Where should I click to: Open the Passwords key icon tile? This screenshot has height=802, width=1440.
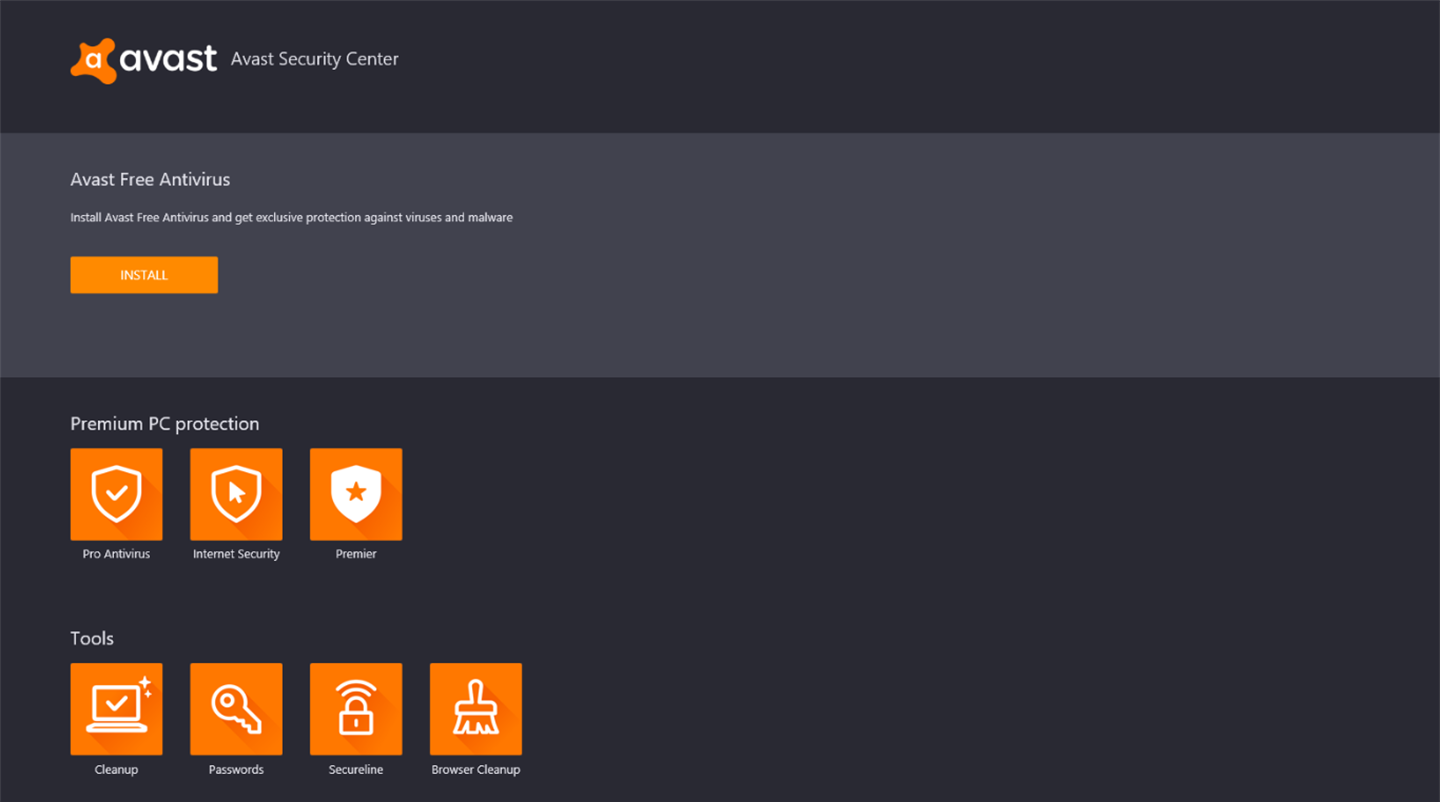[x=236, y=709]
